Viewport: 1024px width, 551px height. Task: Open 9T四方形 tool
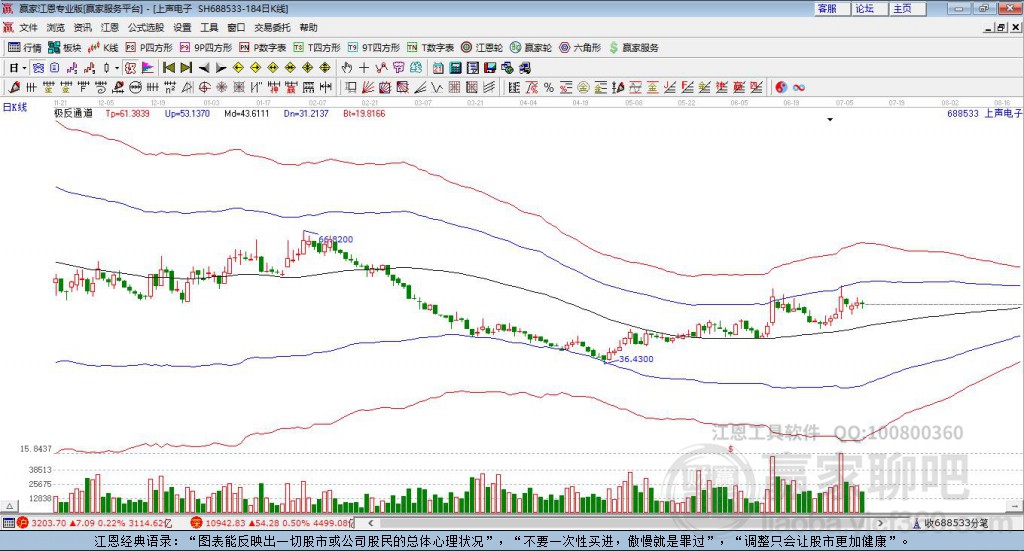374,48
